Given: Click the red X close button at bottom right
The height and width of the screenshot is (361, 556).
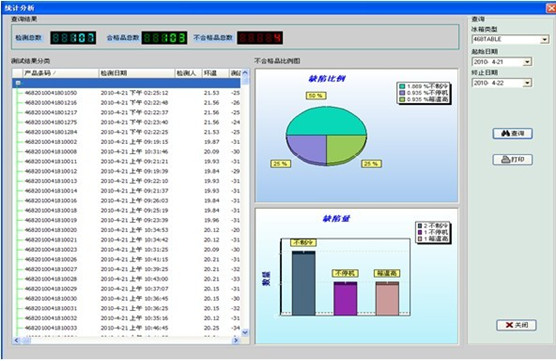Looking at the screenshot, I should (516, 325).
